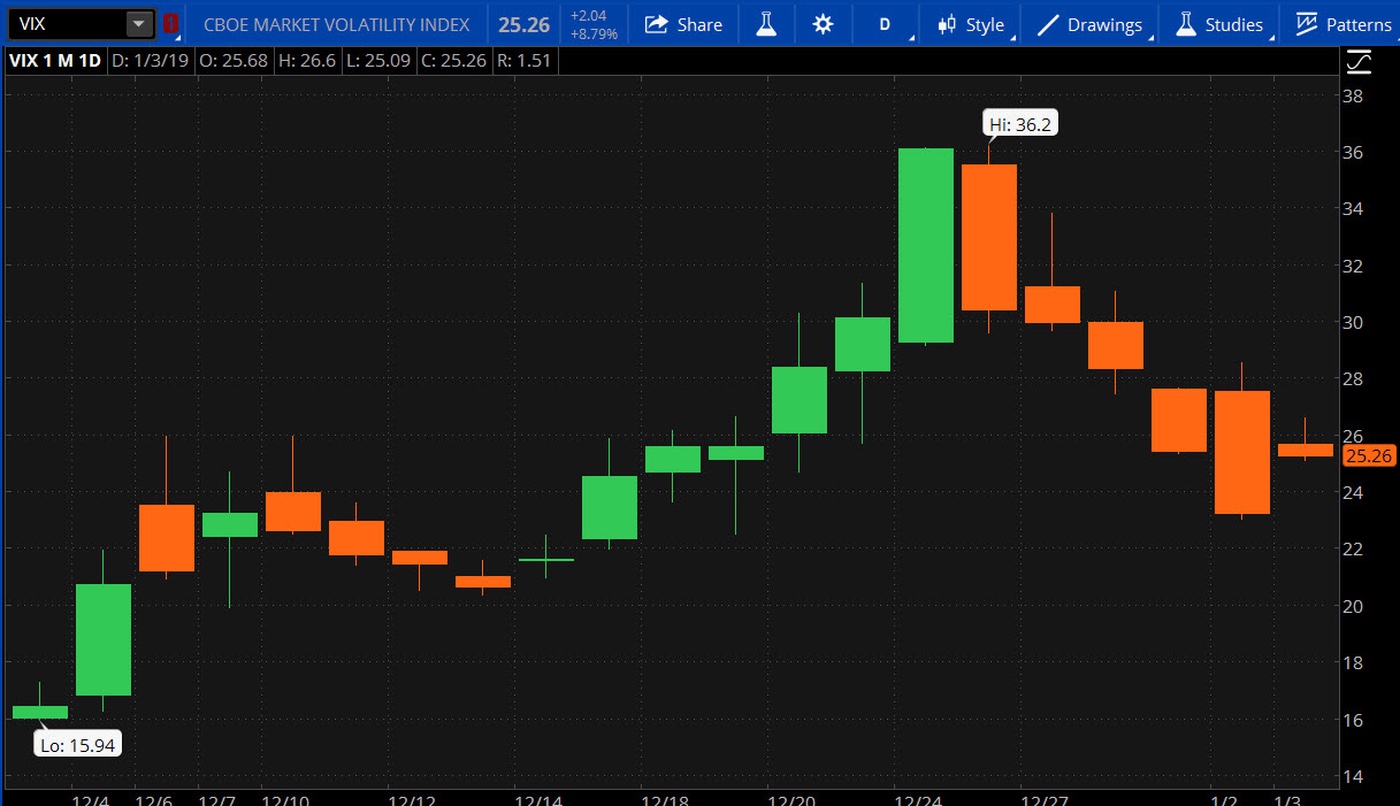The height and width of the screenshot is (806, 1400).
Task: Click the 12/10 date label on time axis
Action: tap(284, 802)
